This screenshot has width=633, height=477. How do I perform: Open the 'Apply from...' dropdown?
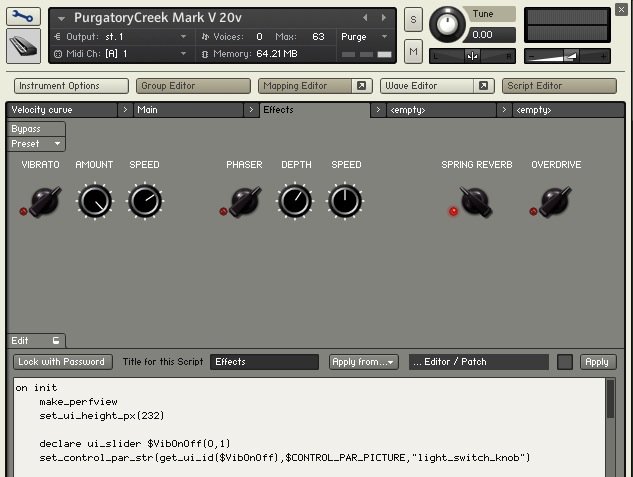click(364, 362)
